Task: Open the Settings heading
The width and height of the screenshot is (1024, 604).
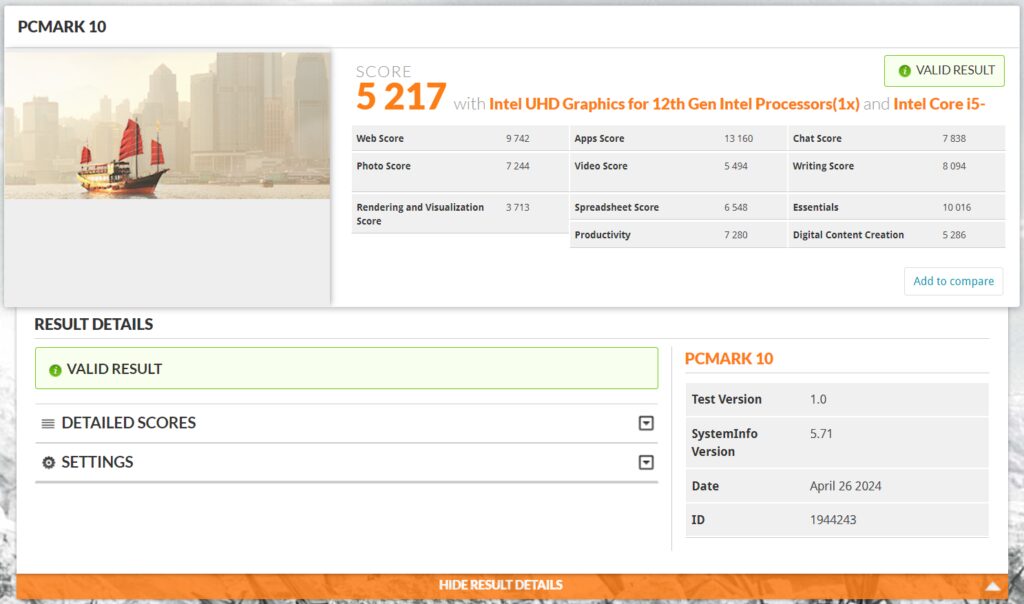Action: (x=97, y=462)
